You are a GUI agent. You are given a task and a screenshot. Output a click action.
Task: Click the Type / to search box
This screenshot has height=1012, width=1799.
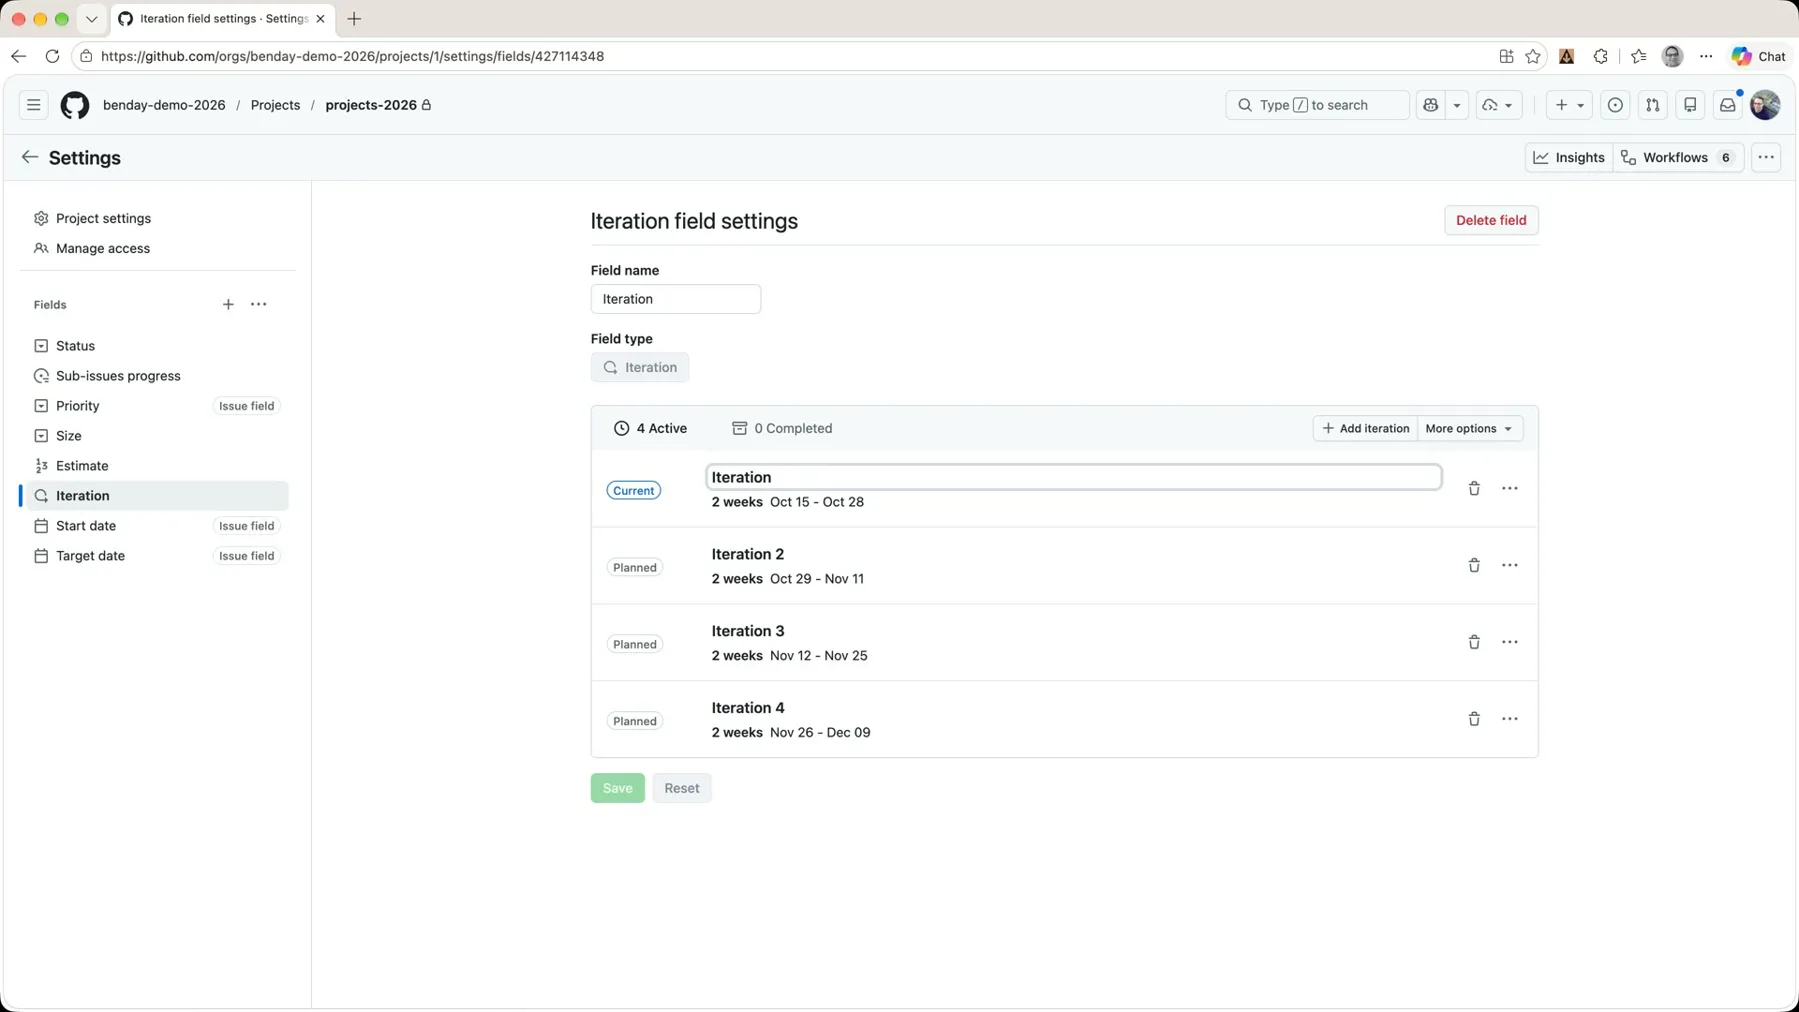point(1317,105)
